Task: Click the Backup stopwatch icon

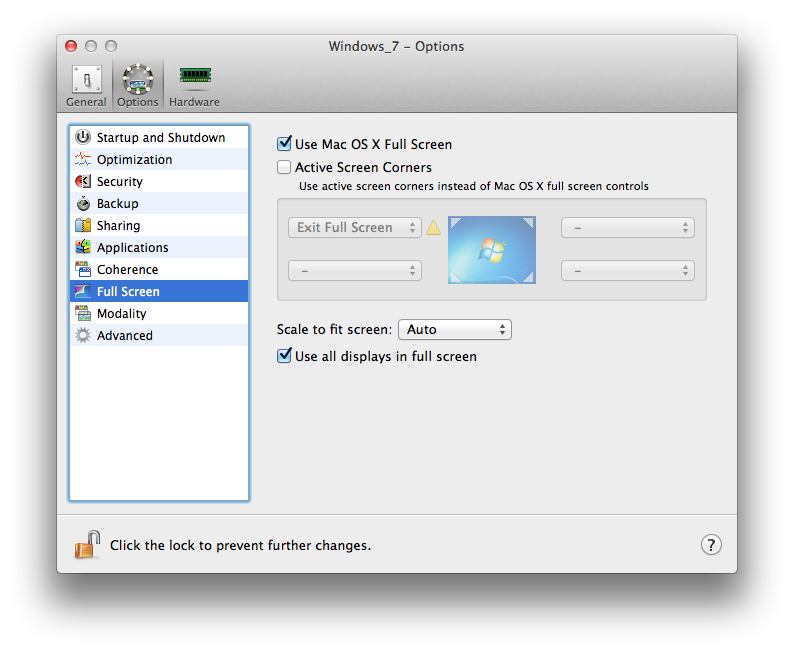Action: (83, 203)
